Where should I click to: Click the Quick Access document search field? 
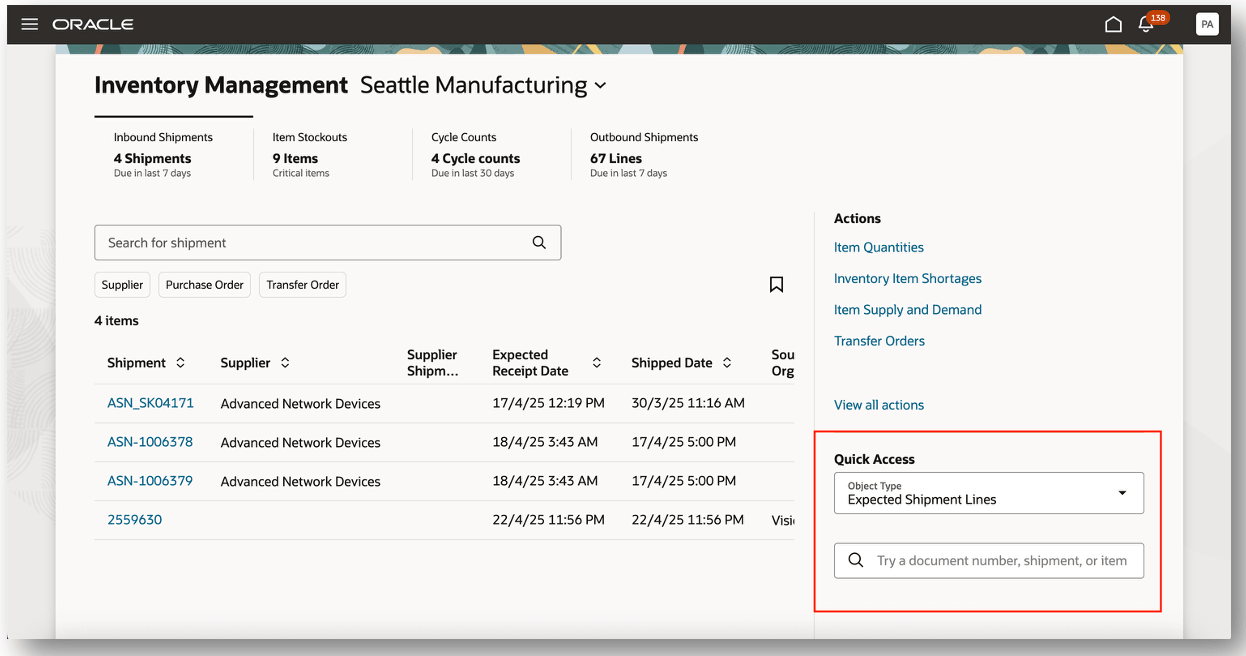click(1001, 560)
